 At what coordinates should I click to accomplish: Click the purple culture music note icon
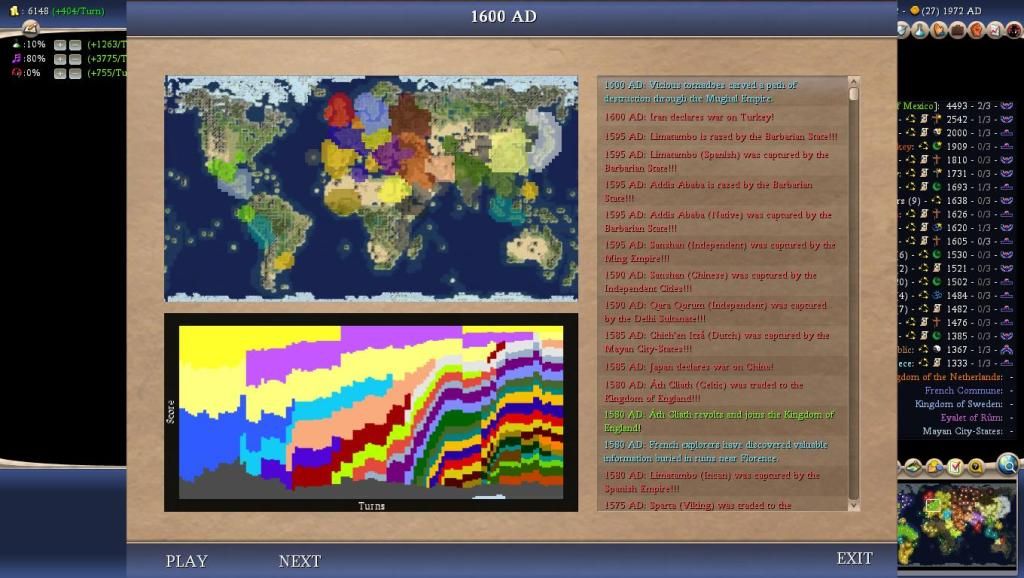[x=16, y=59]
